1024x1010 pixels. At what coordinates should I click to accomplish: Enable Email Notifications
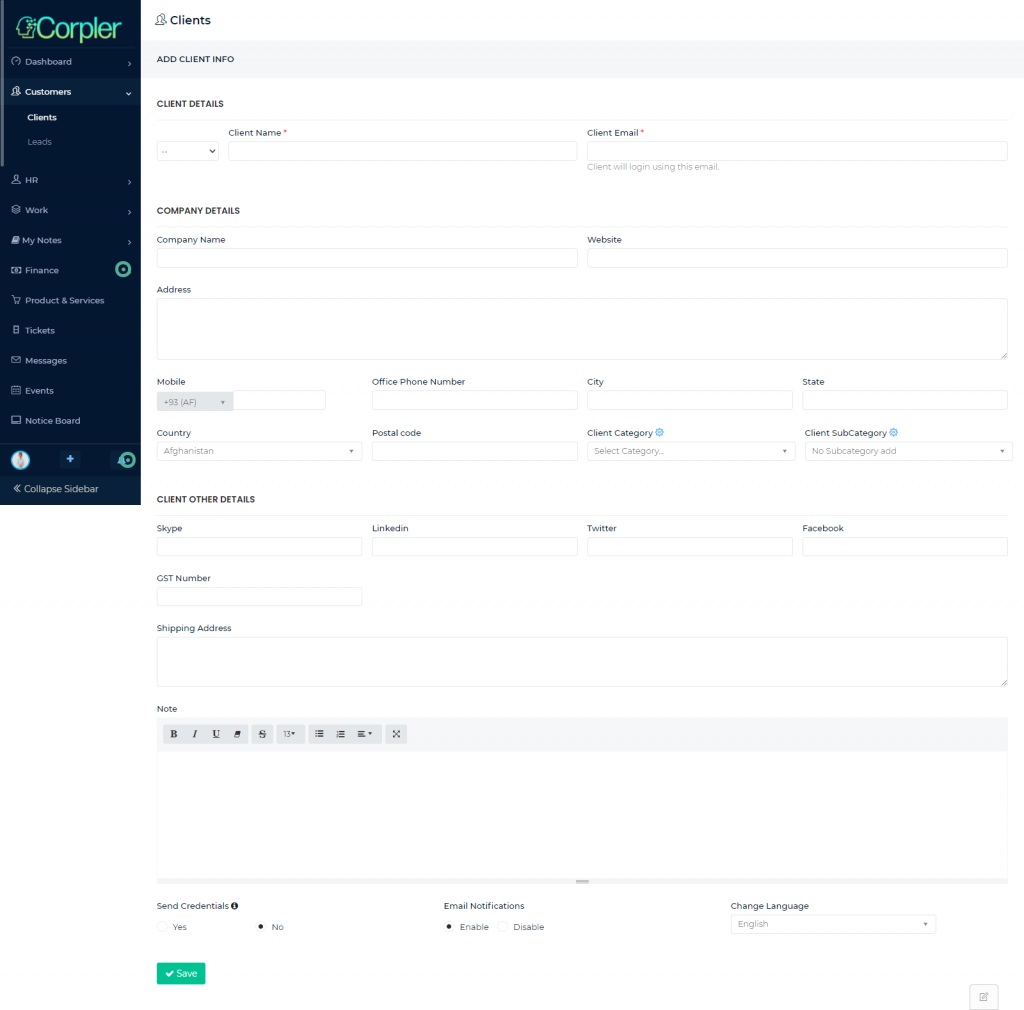pos(448,926)
